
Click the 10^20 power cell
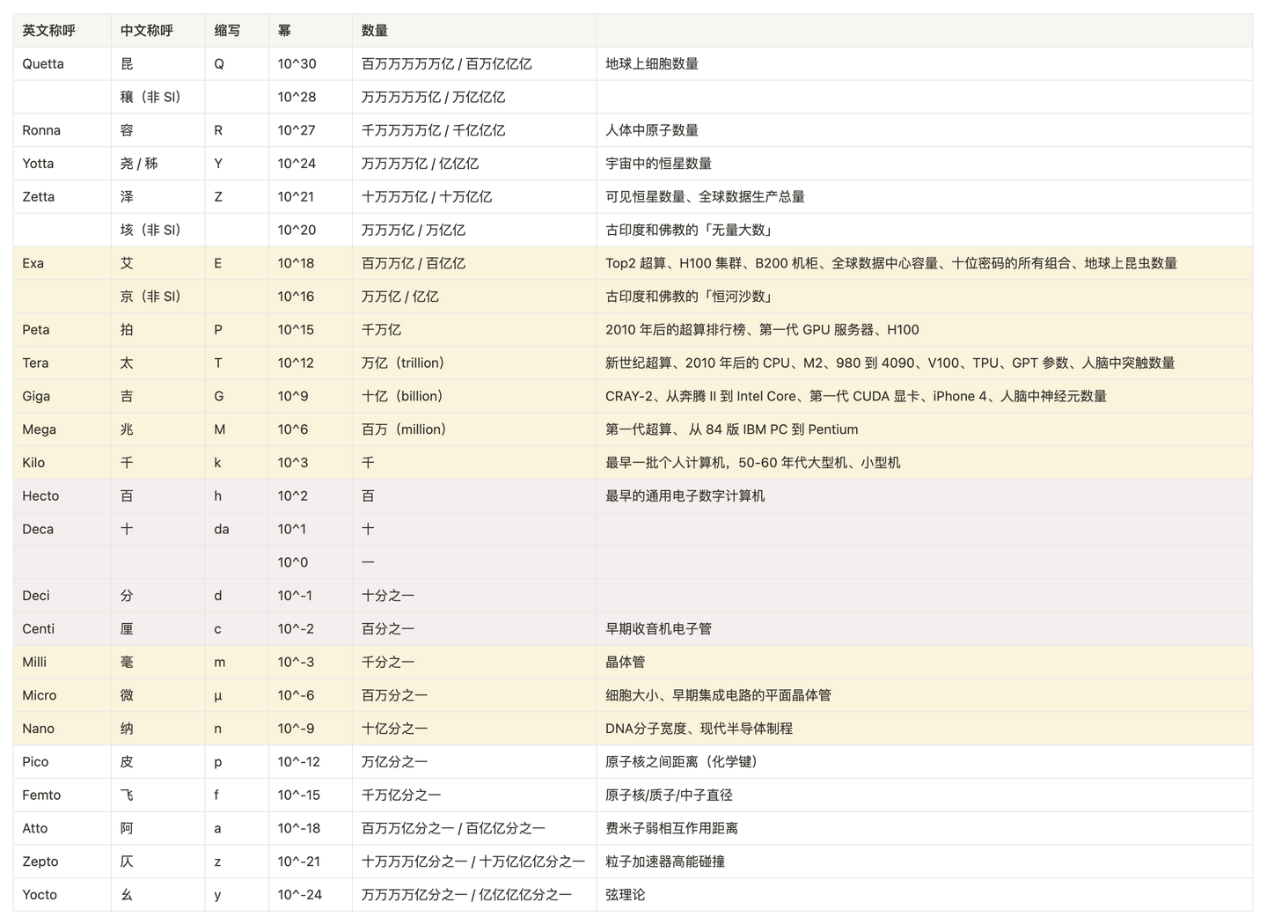311,230
